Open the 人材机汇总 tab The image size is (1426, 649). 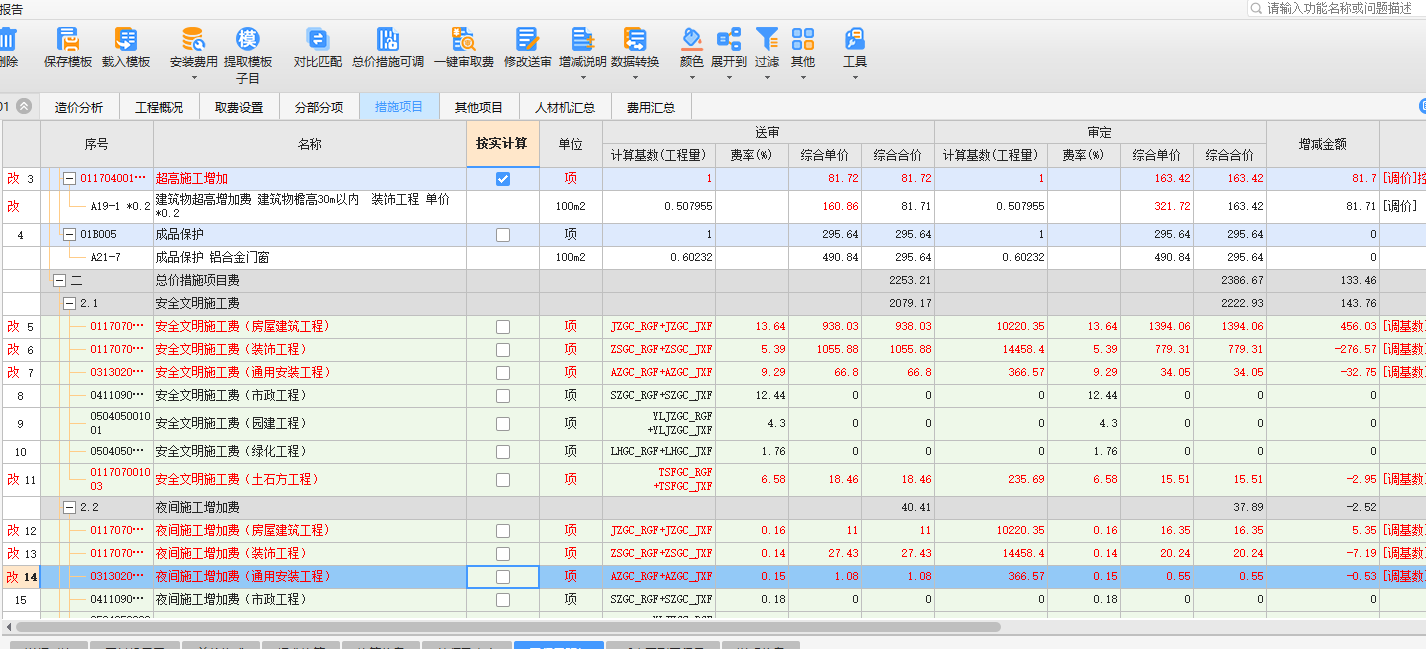[x=565, y=107]
